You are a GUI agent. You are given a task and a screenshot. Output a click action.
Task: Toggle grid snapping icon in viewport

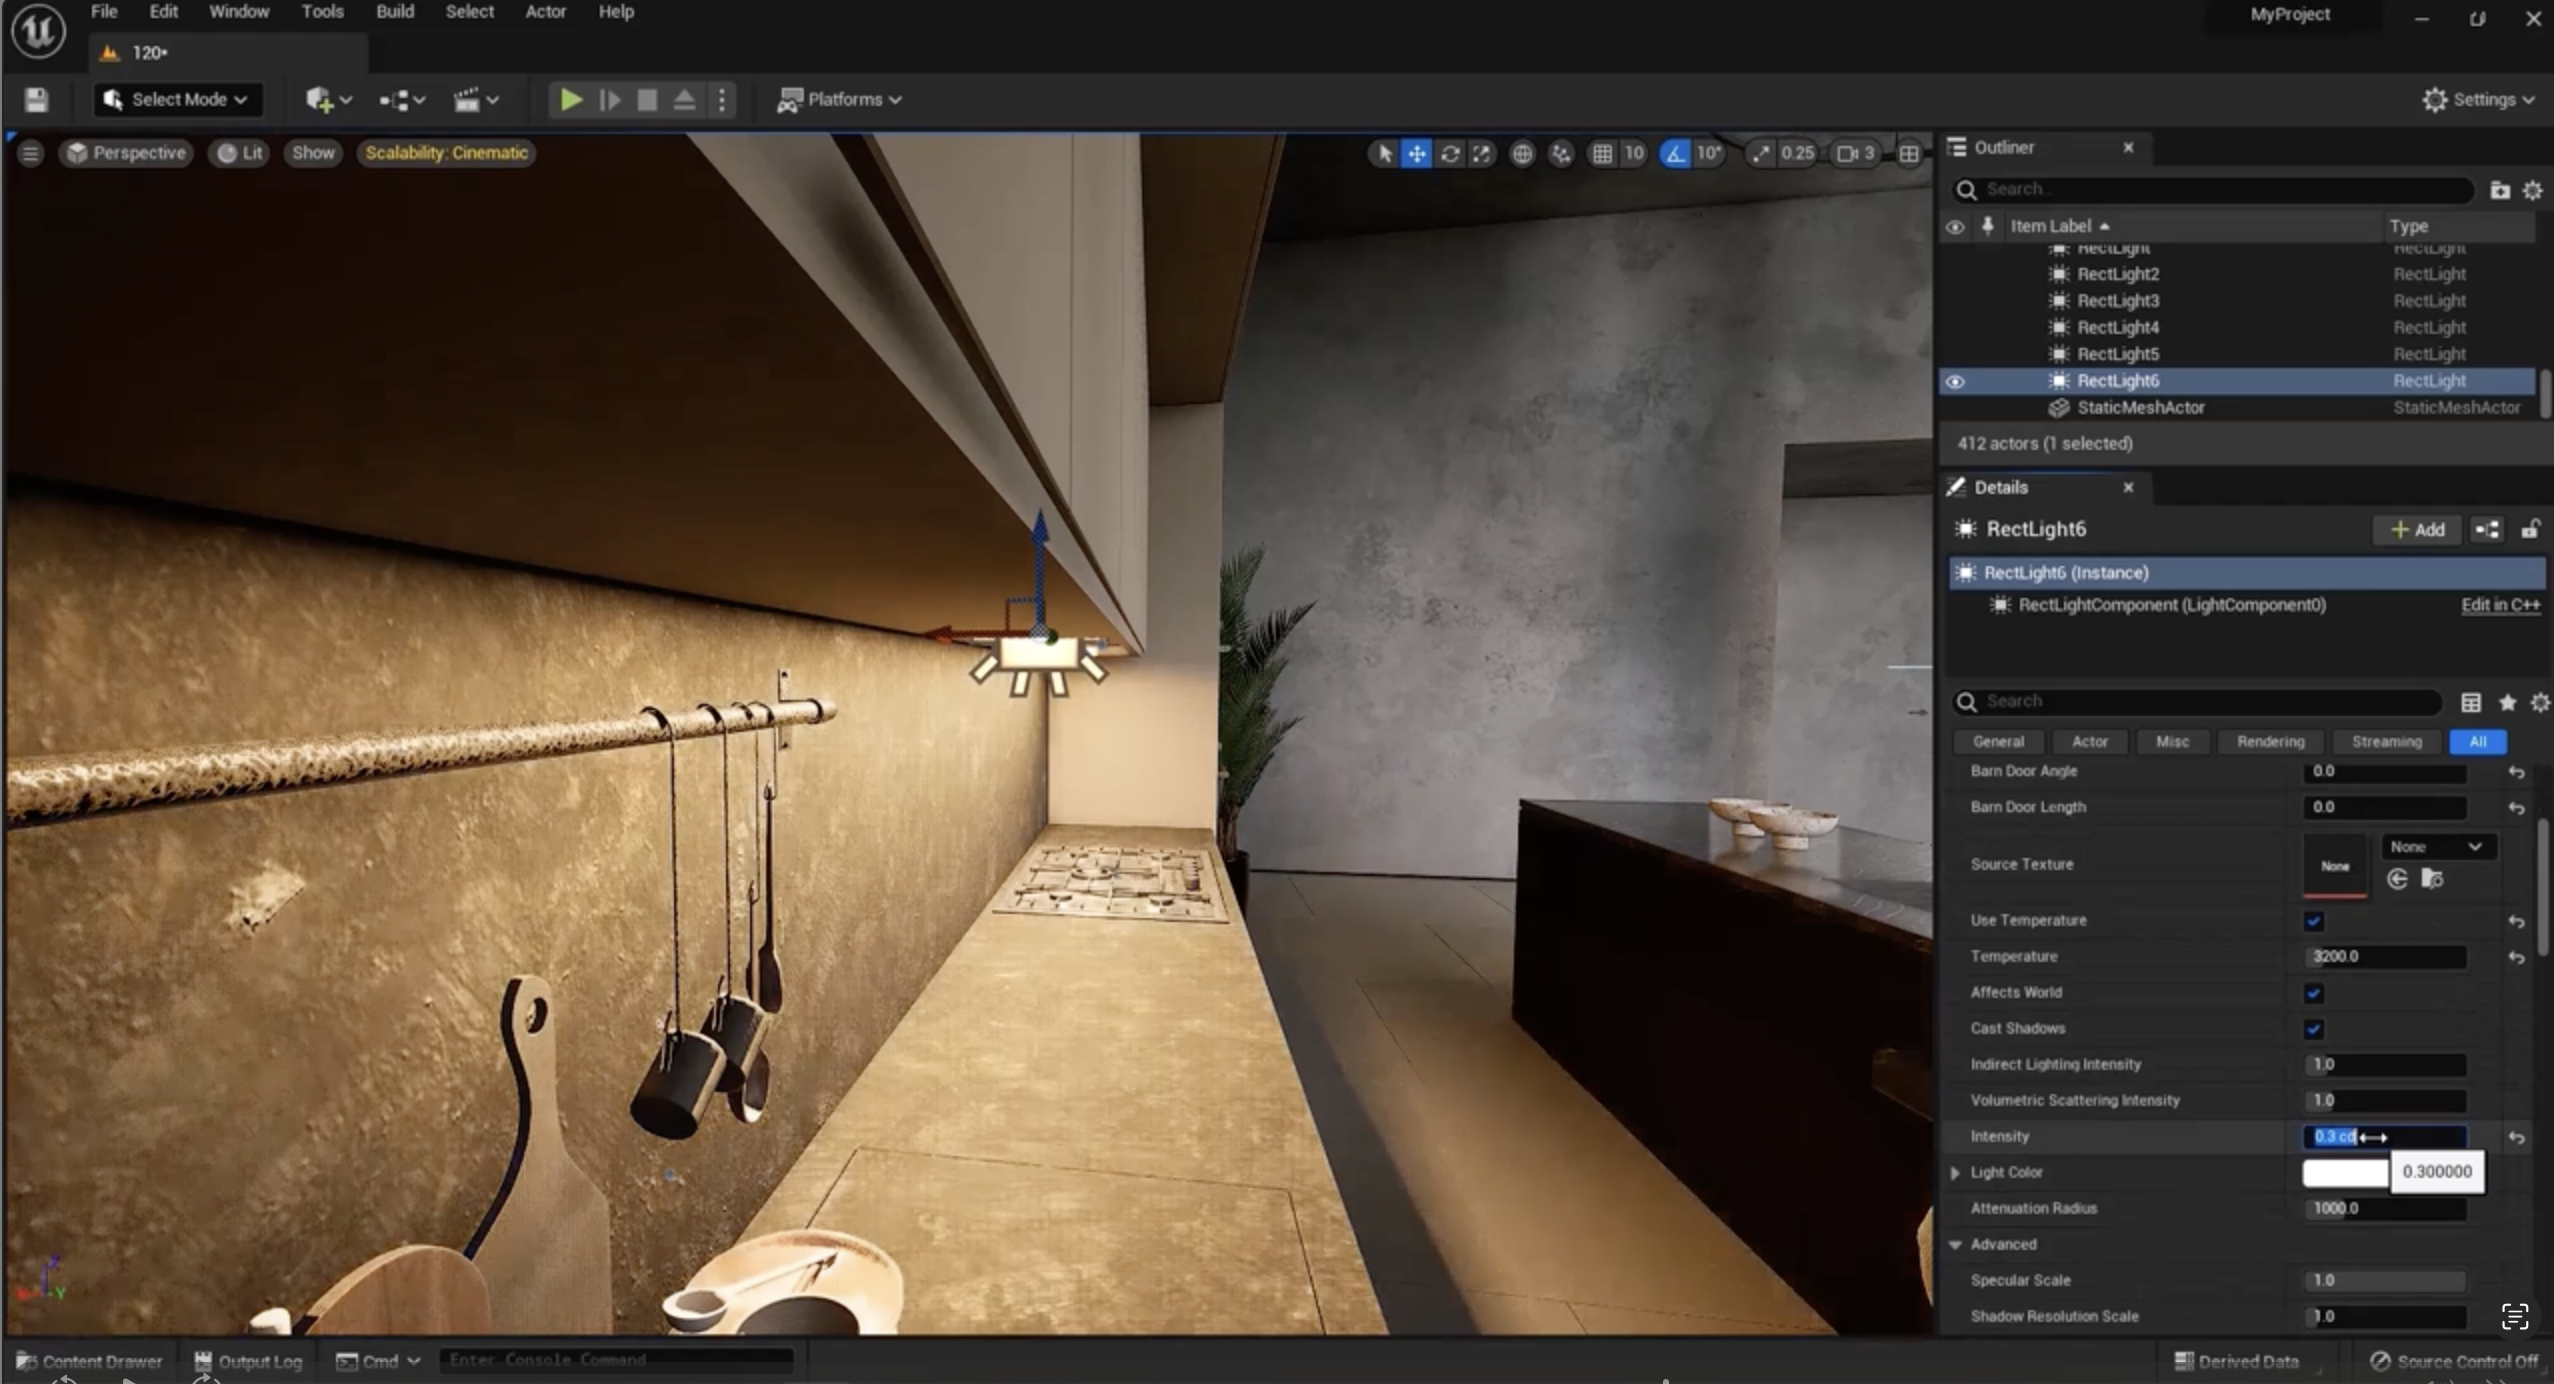pos(1601,153)
